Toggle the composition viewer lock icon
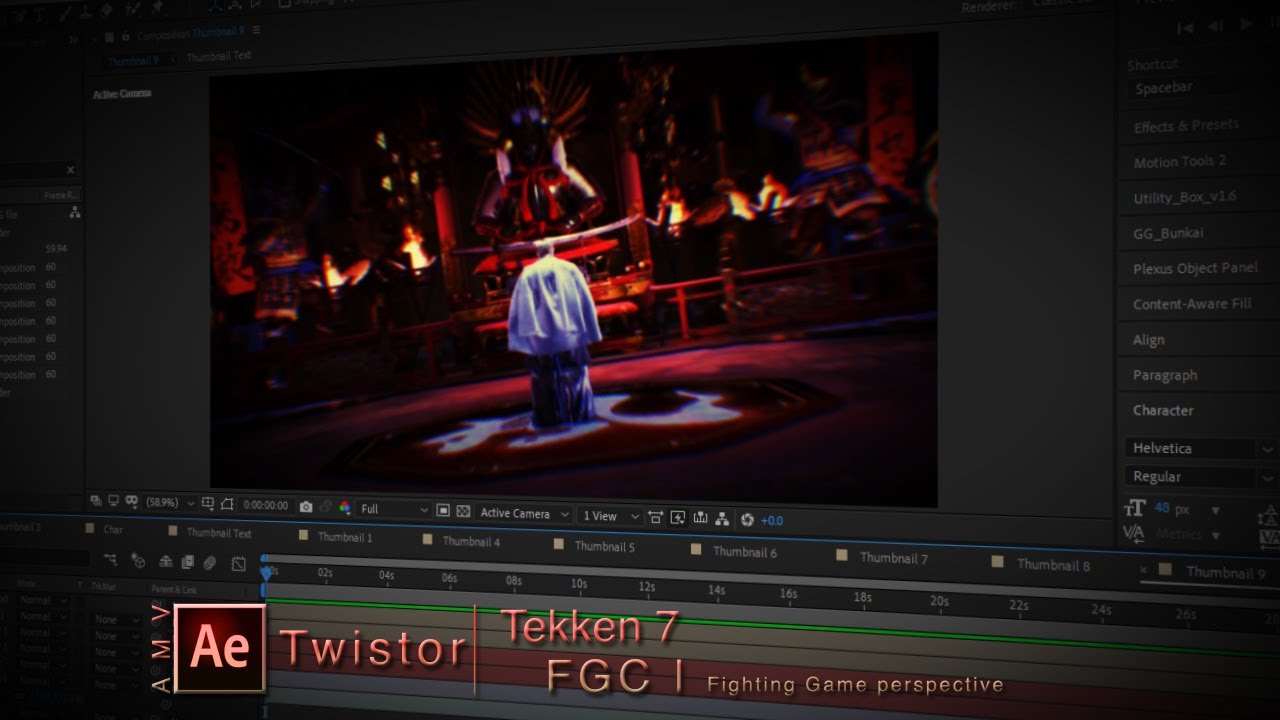The image size is (1280, 720). point(125,36)
